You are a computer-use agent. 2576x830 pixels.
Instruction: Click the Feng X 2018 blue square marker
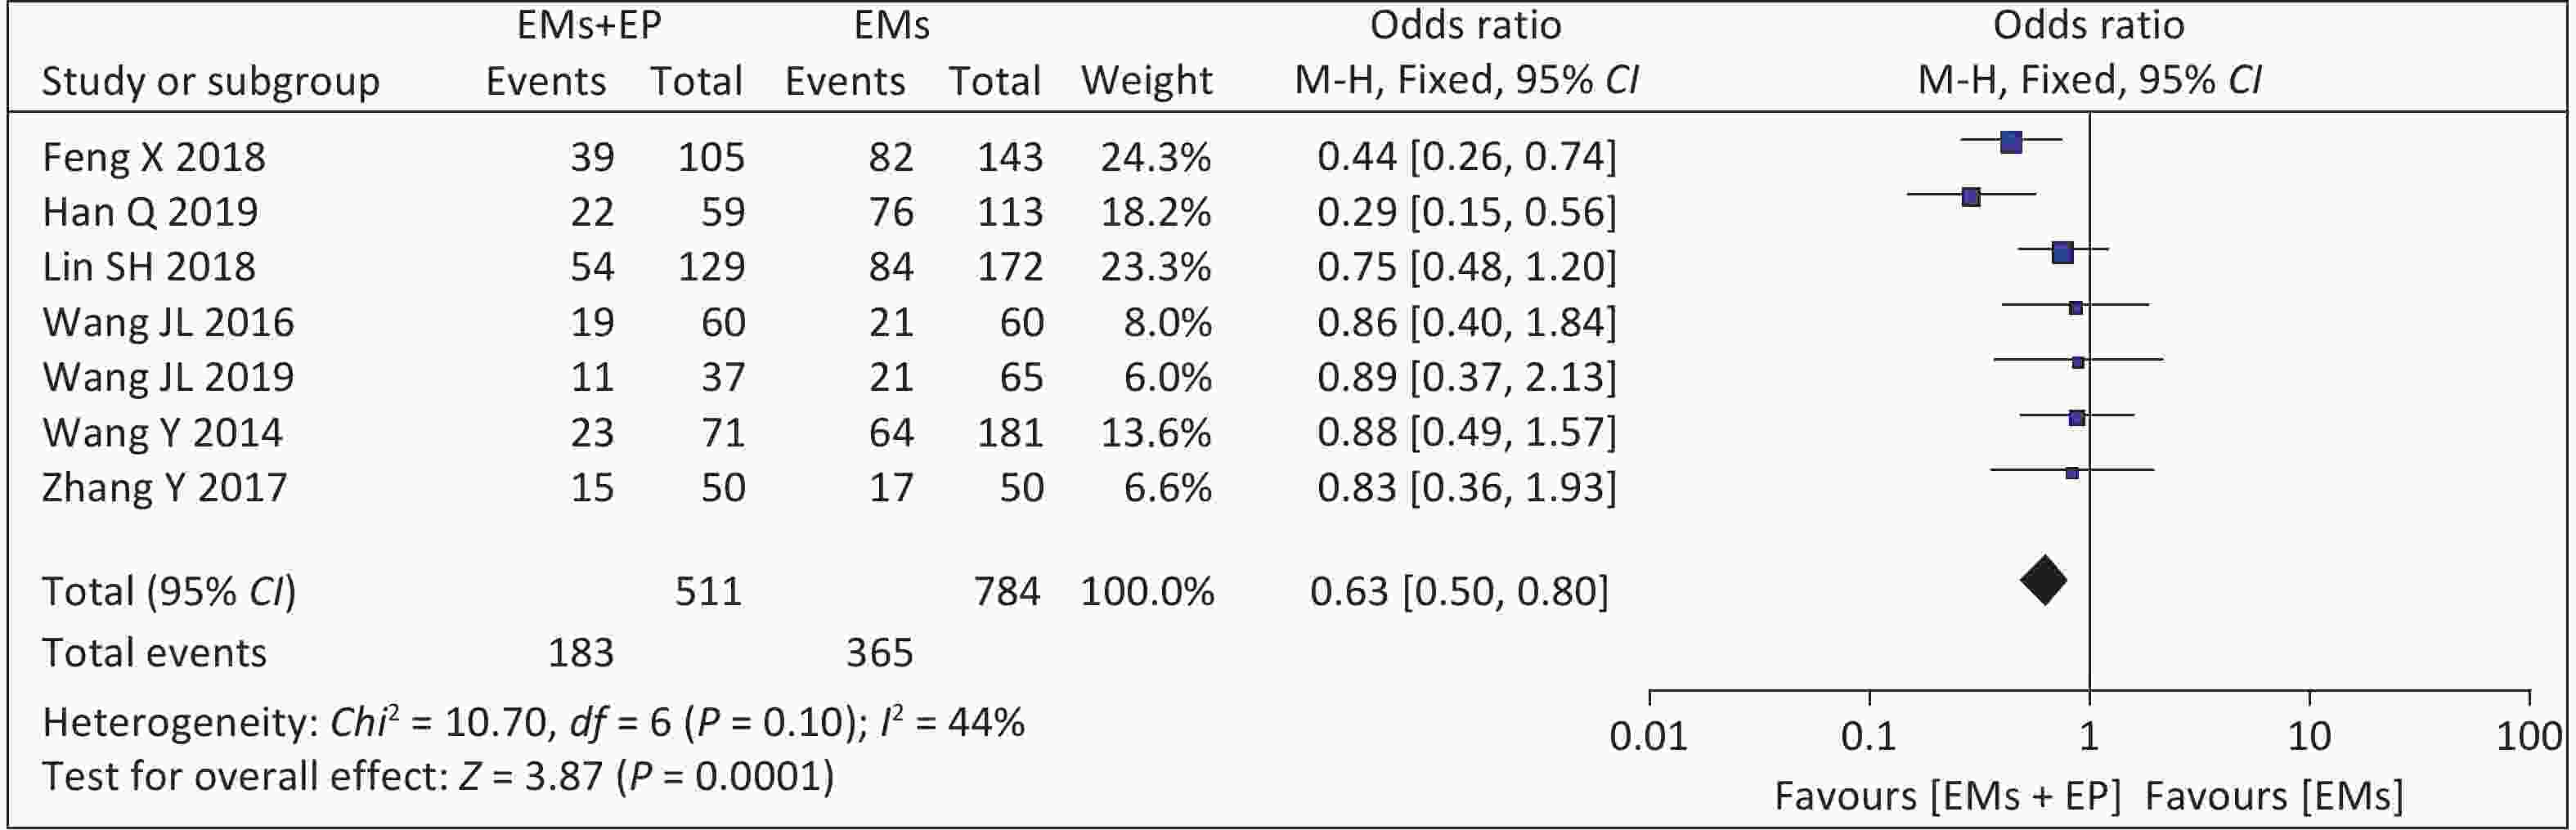click(x=2011, y=142)
